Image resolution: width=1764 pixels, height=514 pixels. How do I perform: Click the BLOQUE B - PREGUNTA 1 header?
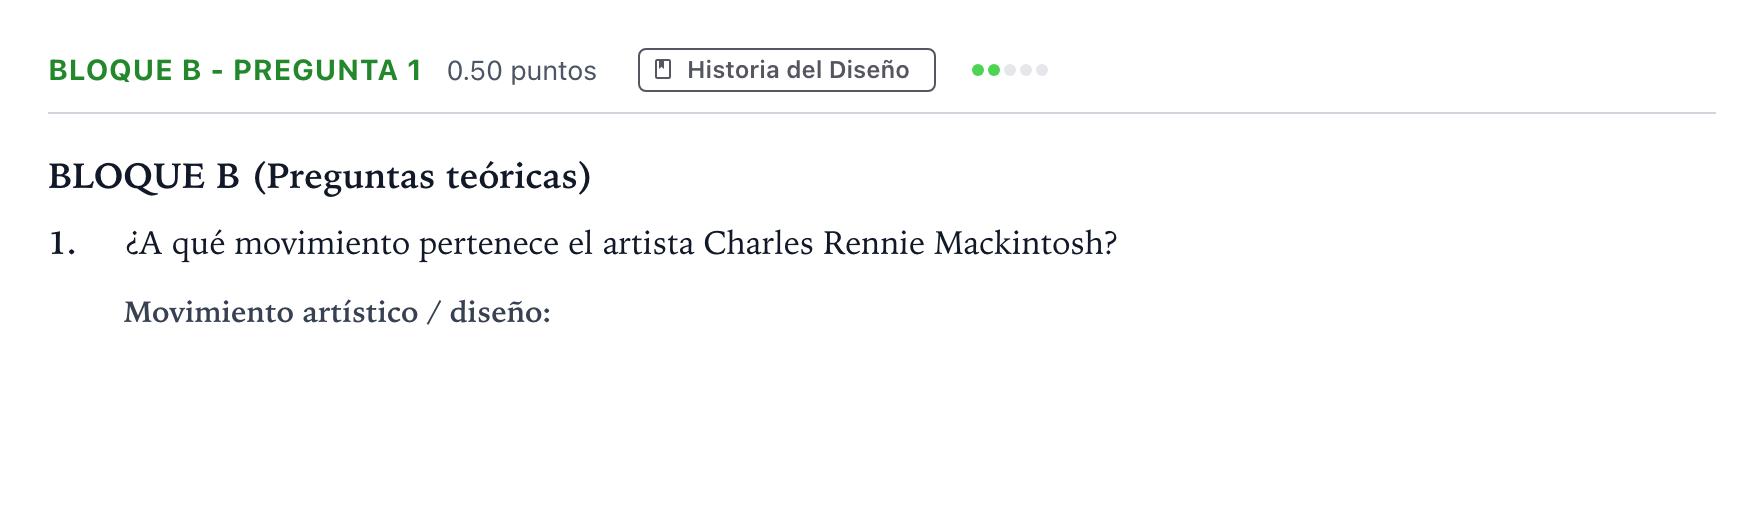tap(235, 70)
